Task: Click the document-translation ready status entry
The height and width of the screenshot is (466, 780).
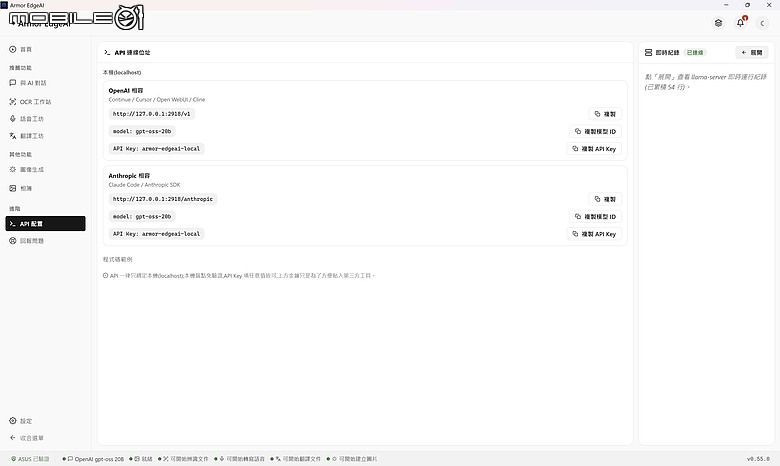Action: (295, 459)
